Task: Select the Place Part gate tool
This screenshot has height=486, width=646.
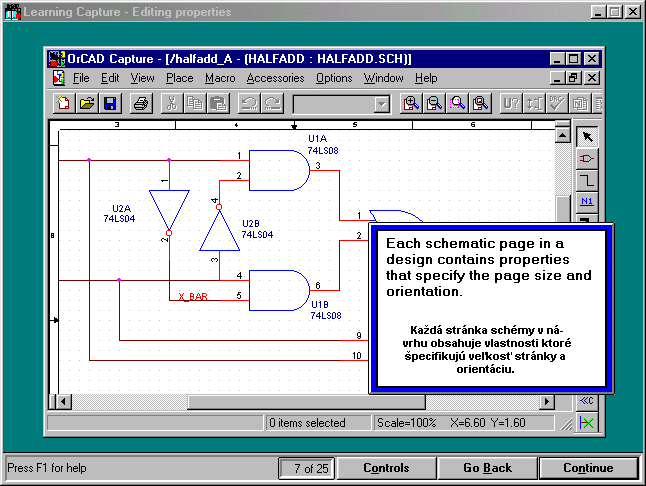Action: (x=588, y=159)
